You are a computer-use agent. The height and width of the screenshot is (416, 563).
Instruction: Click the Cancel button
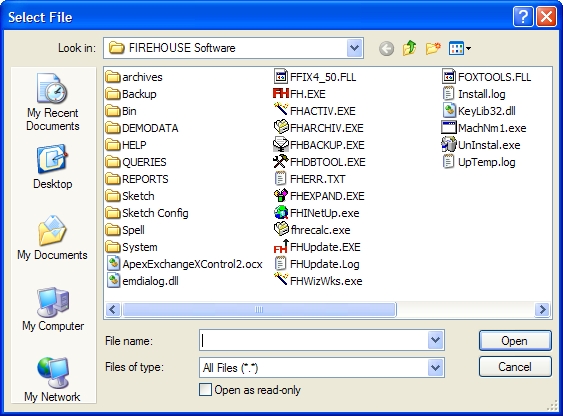tap(515, 366)
